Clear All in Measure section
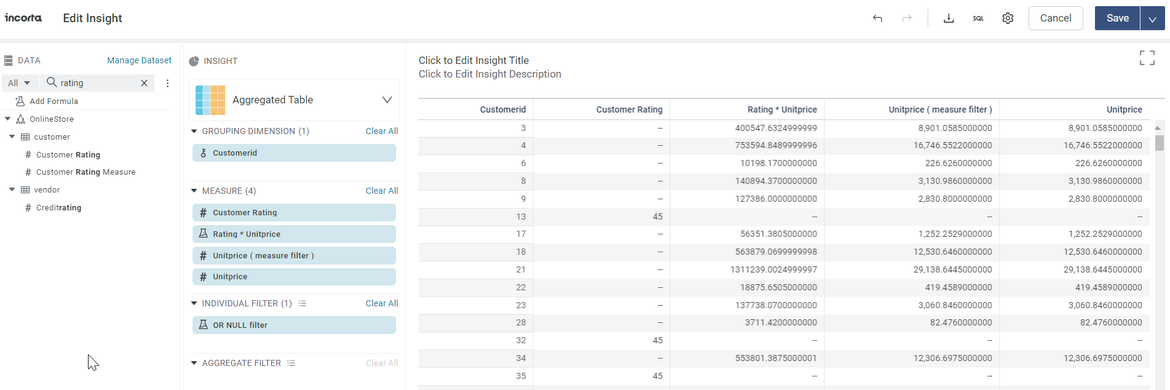The image size is (1170, 390). pyautogui.click(x=381, y=191)
